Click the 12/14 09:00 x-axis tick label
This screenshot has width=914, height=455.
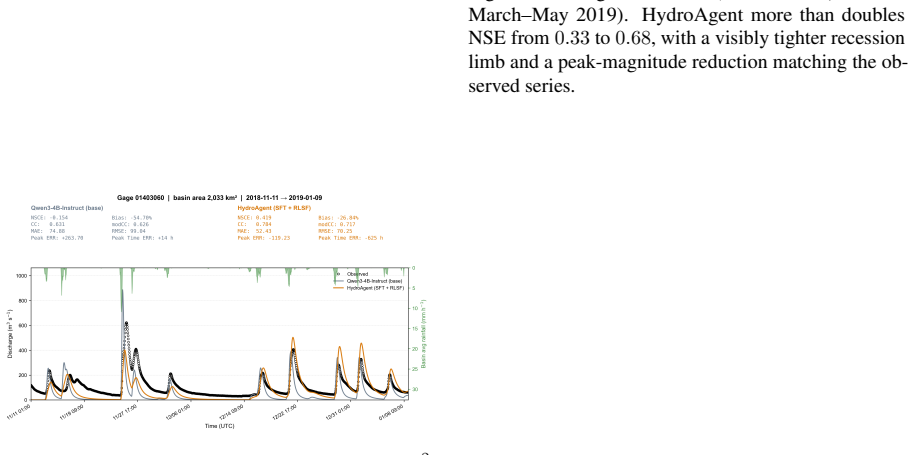(230, 412)
